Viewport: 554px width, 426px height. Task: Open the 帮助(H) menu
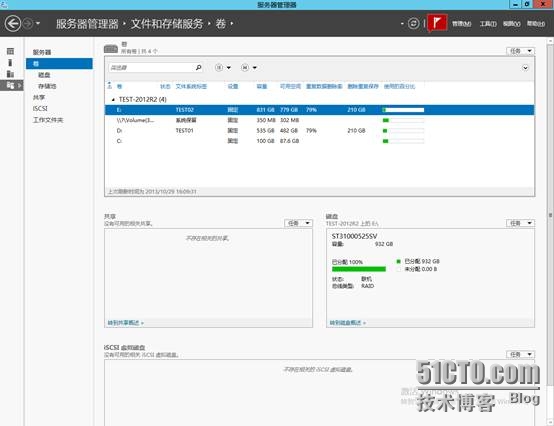[536, 24]
